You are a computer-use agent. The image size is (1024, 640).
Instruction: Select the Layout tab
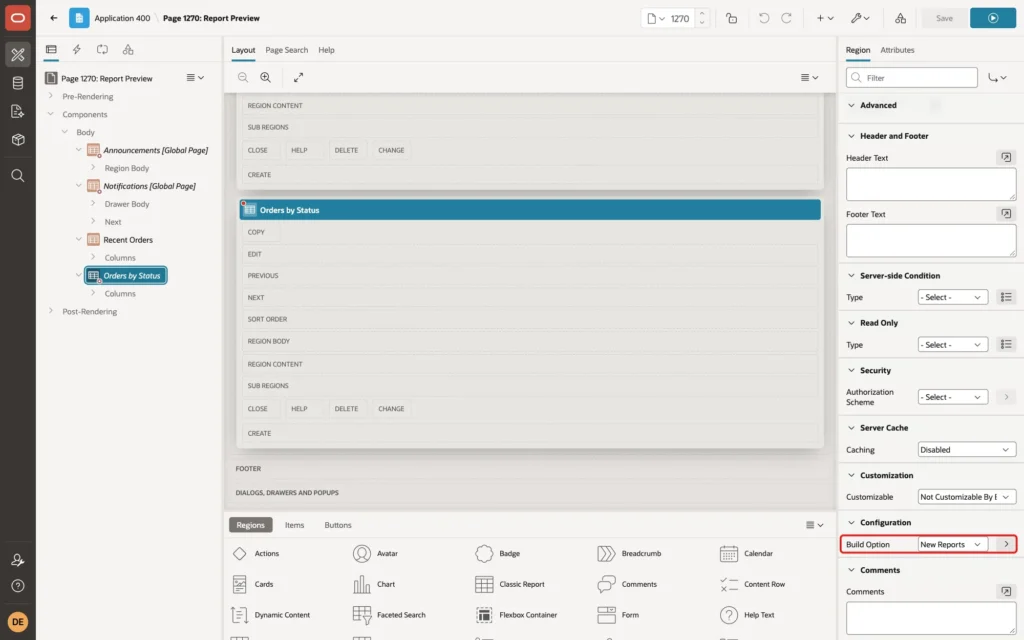point(243,50)
